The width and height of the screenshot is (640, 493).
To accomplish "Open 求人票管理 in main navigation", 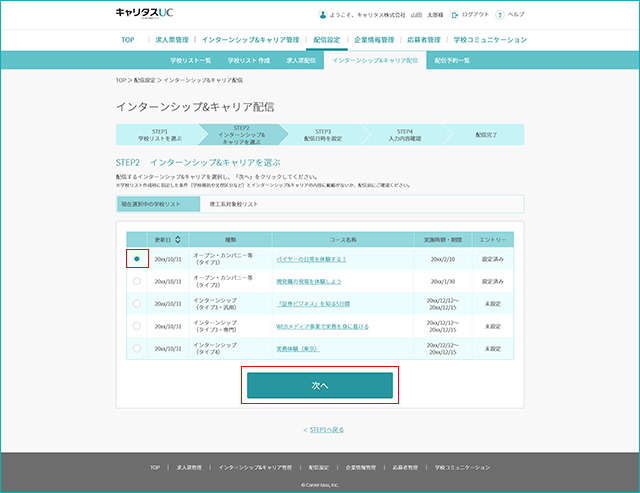I will click(172, 40).
